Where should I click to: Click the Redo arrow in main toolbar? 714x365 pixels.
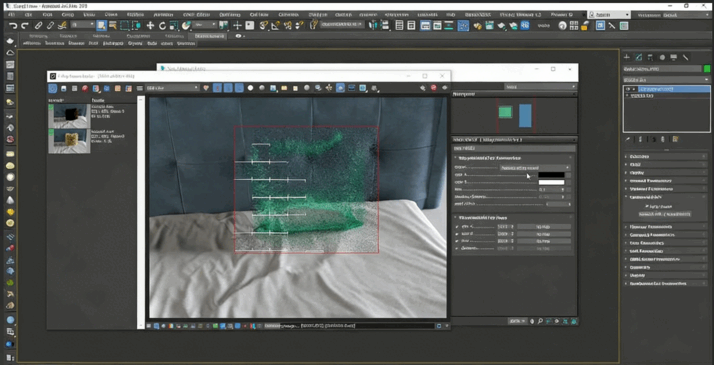click(25, 26)
